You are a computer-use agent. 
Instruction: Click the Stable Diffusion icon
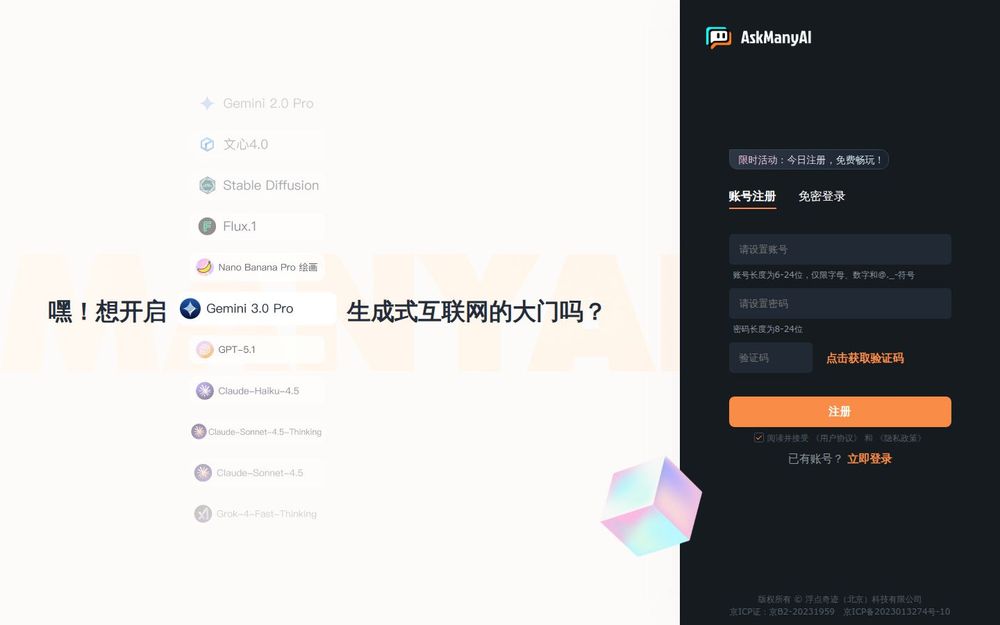(x=207, y=185)
